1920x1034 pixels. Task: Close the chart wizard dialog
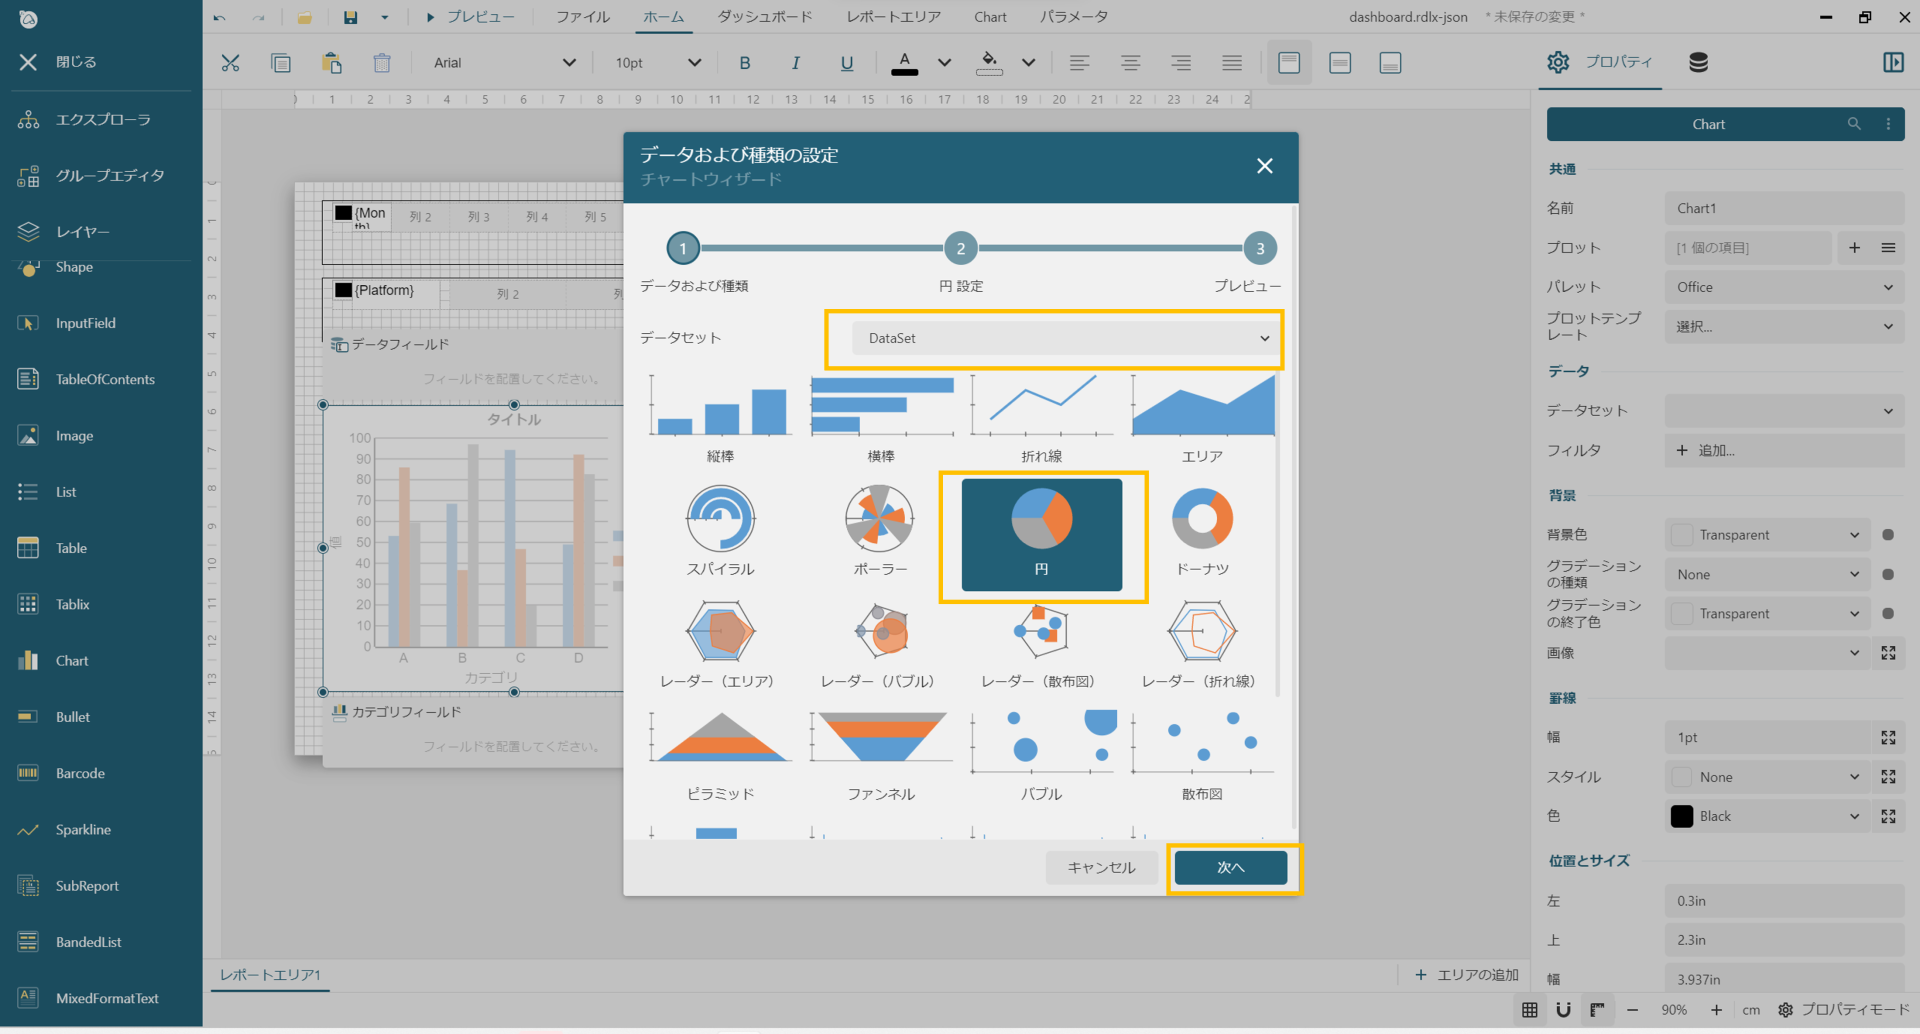click(1265, 166)
